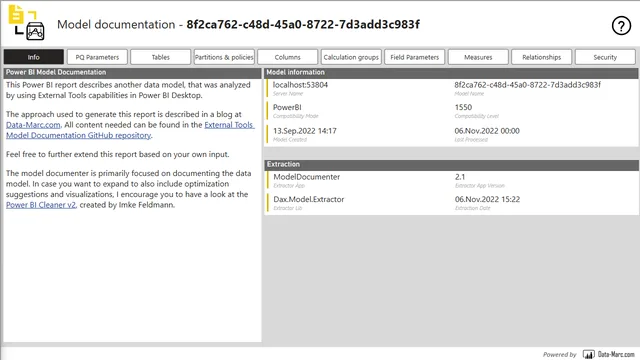Click the GUID in the report title
This screenshot has width=640, height=360.
tap(303, 24)
